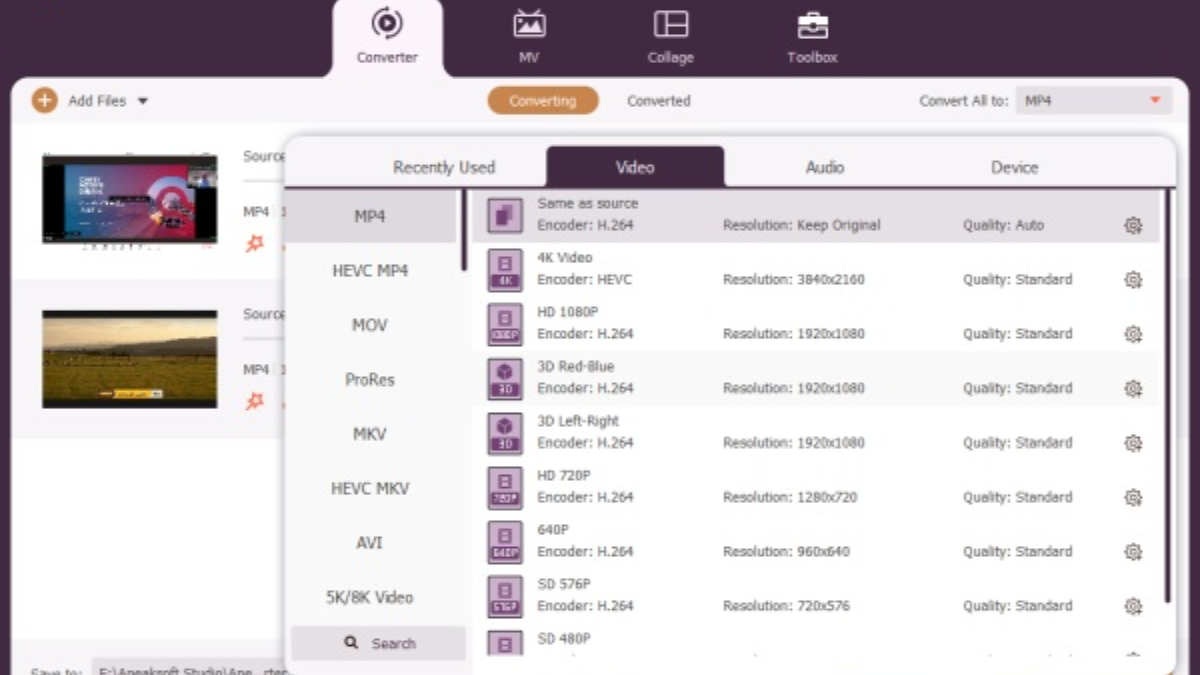This screenshot has height=675, width=1200.
Task: Open the Converter tab
Action: 387,37
